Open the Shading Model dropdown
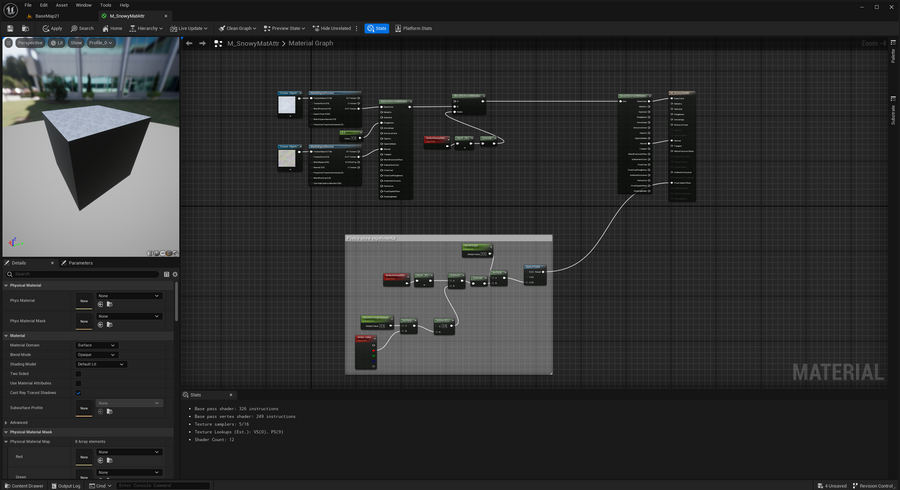Viewport: 900px width, 490px height. pyautogui.click(x=101, y=364)
